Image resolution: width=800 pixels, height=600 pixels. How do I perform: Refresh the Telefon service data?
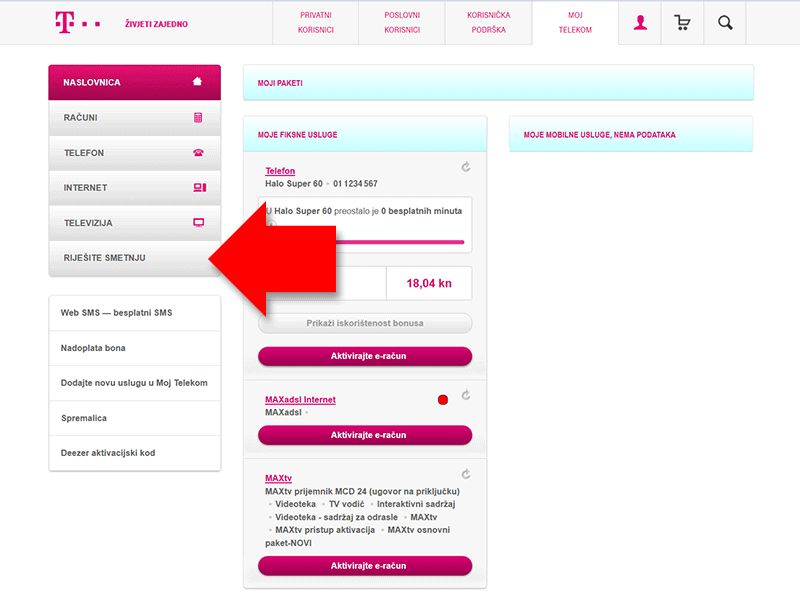click(x=466, y=167)
